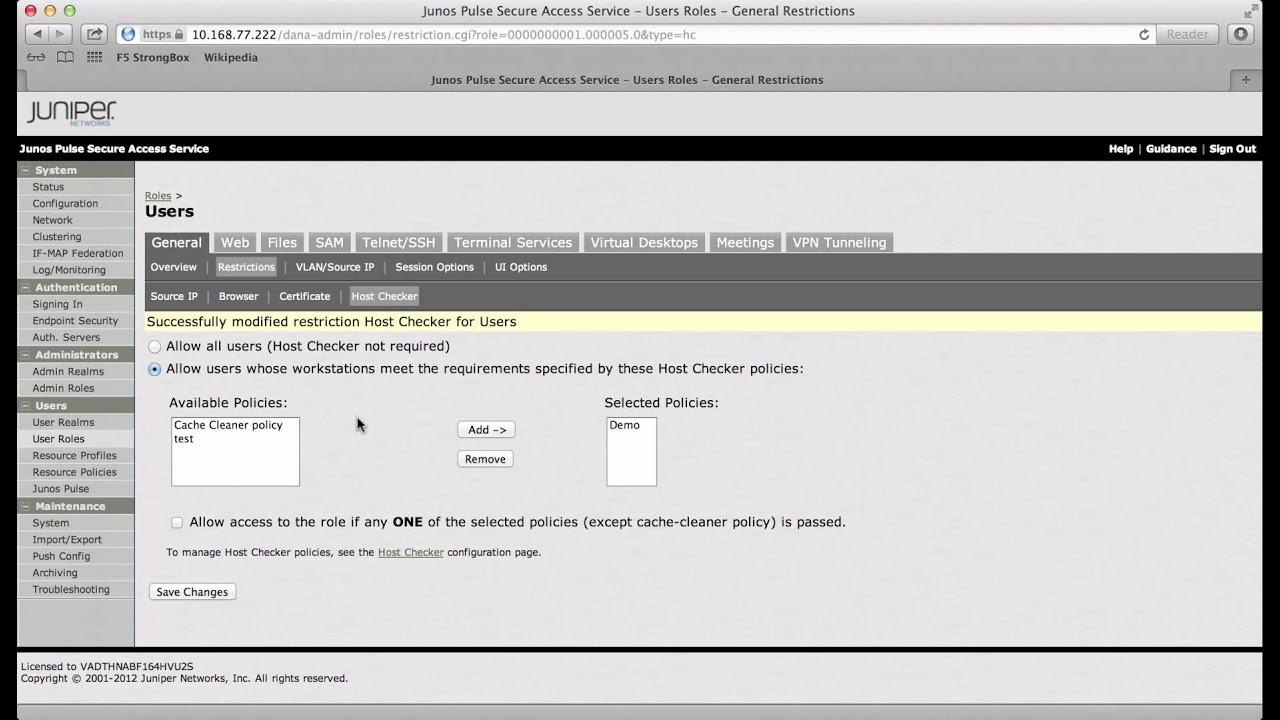
Task: Select Allow users meeting Host Checker policies
Action: click(x=154, y=369)
